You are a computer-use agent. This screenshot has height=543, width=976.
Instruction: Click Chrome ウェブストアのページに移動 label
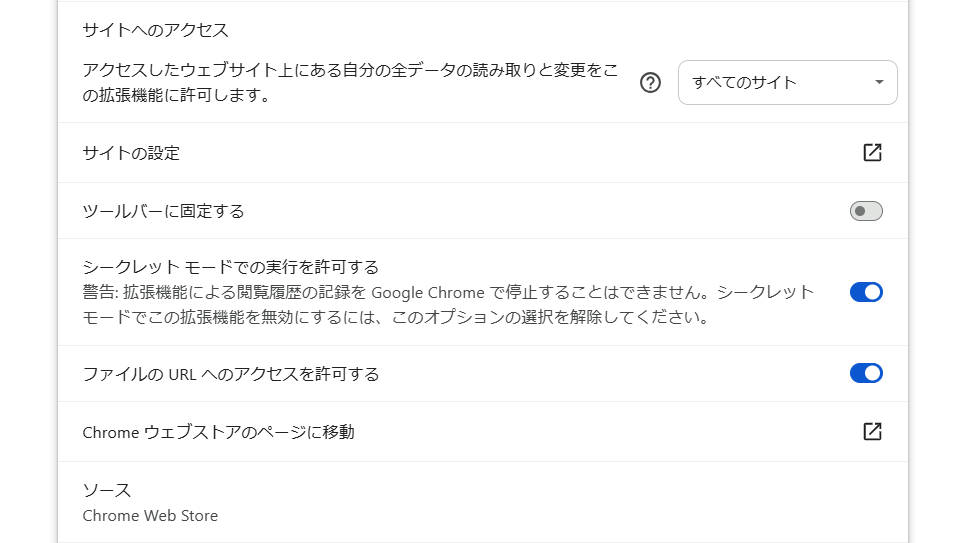tap(218, 432)
